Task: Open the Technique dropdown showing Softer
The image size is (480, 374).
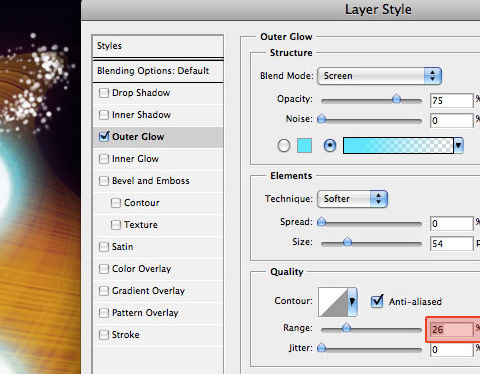Action: [352, 199]
